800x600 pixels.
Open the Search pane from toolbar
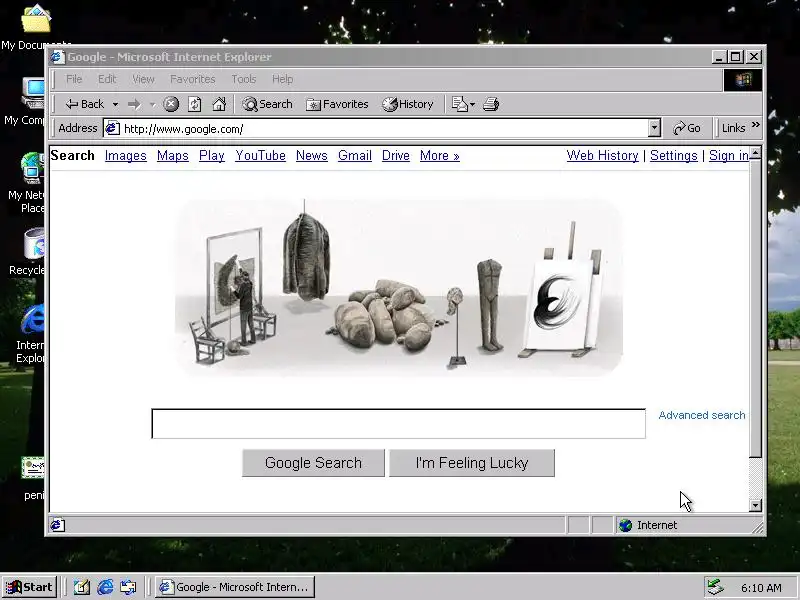tap(267, 105)
